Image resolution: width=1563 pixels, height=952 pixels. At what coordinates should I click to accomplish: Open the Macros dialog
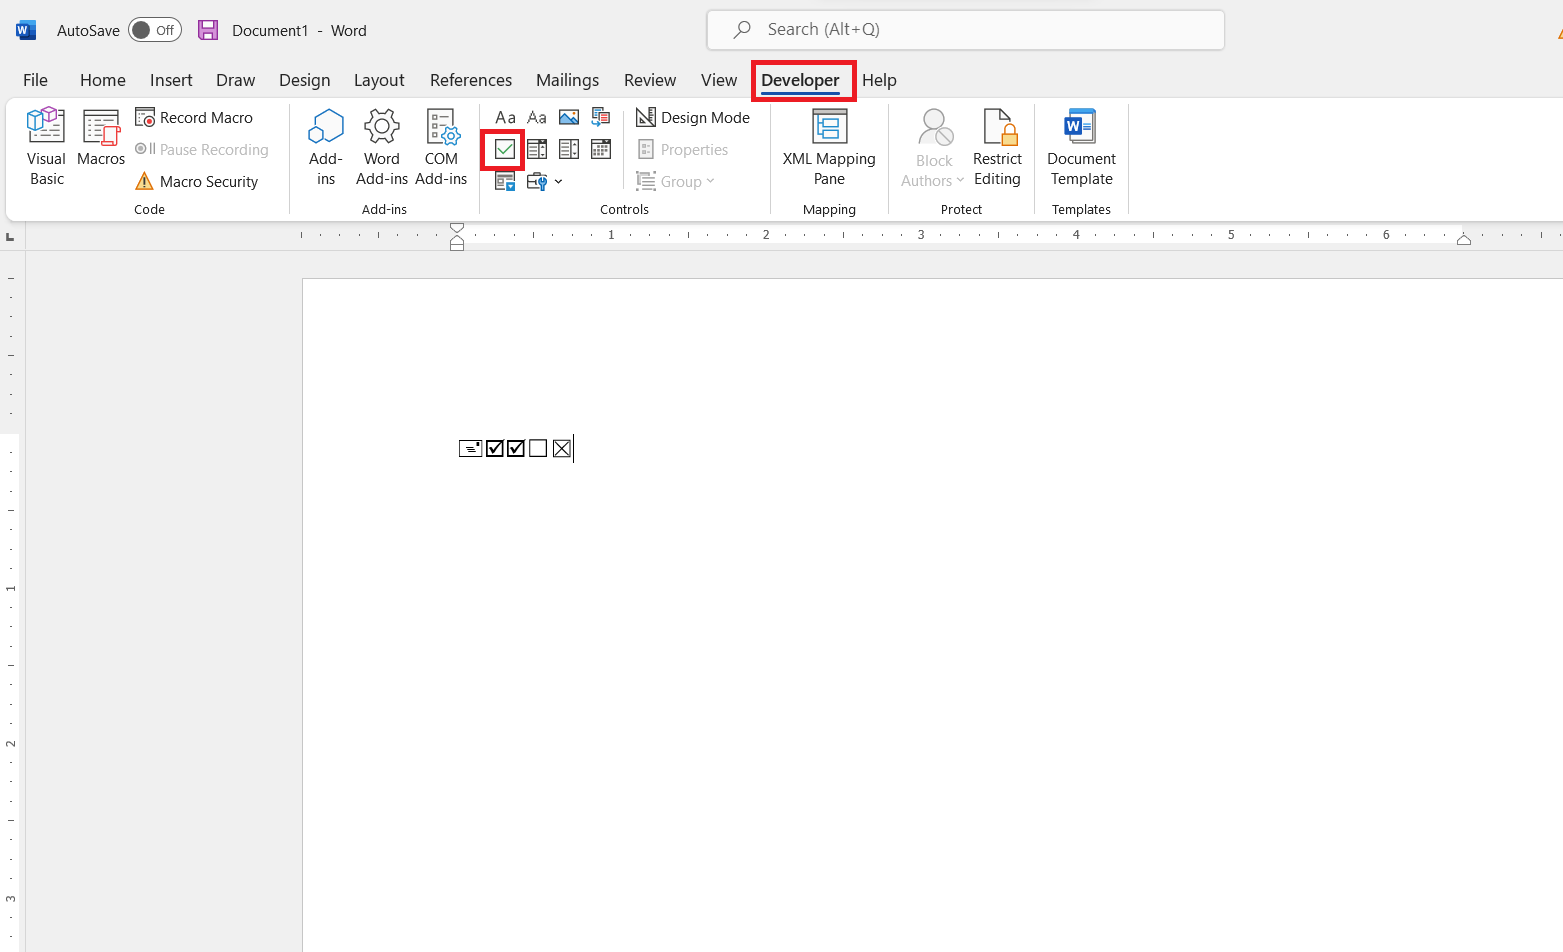pyautogui.click(x=101, y=138)
